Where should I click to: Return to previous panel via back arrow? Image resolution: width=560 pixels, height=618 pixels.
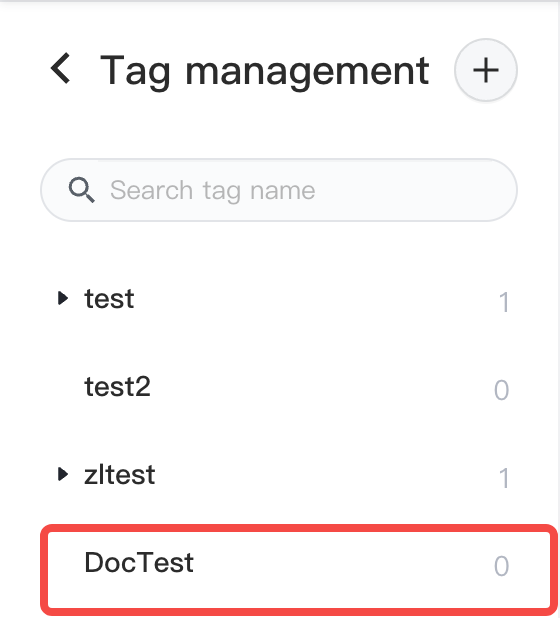tap(61, 69)
